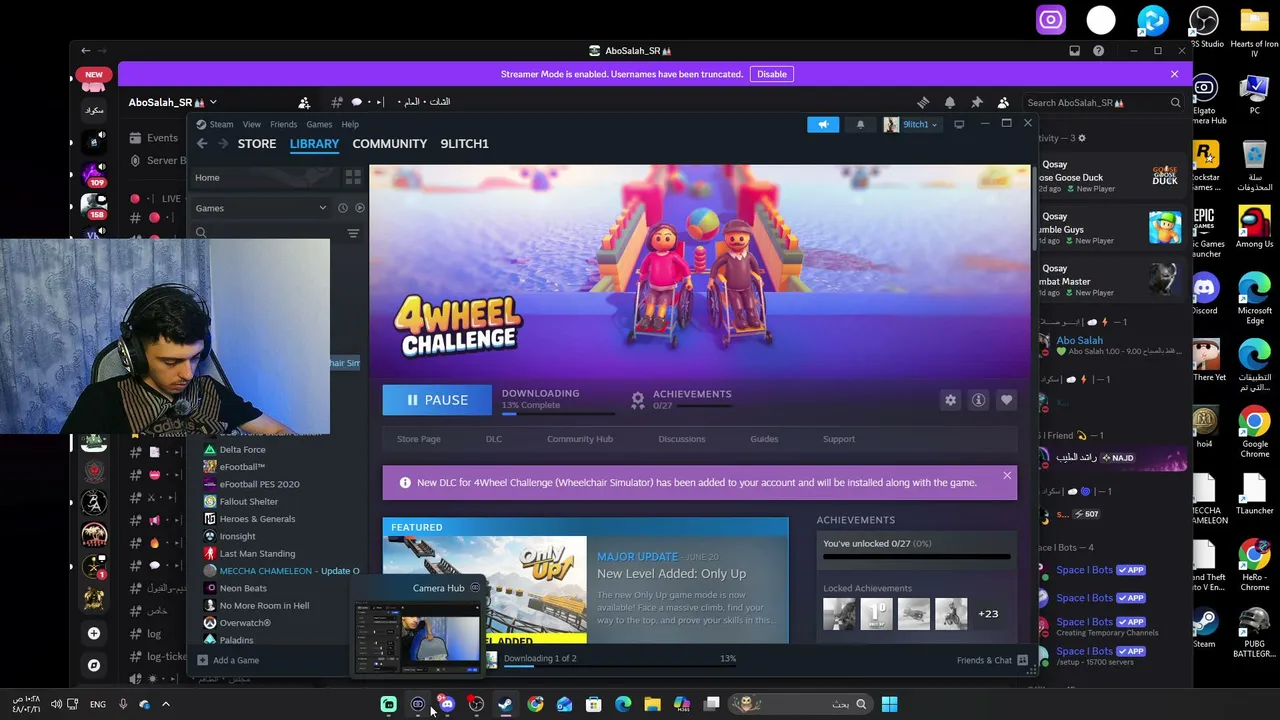The image size is (1280, 720).
Task: Open the Downloading 1 of 2 status bar
Action: 620,659
